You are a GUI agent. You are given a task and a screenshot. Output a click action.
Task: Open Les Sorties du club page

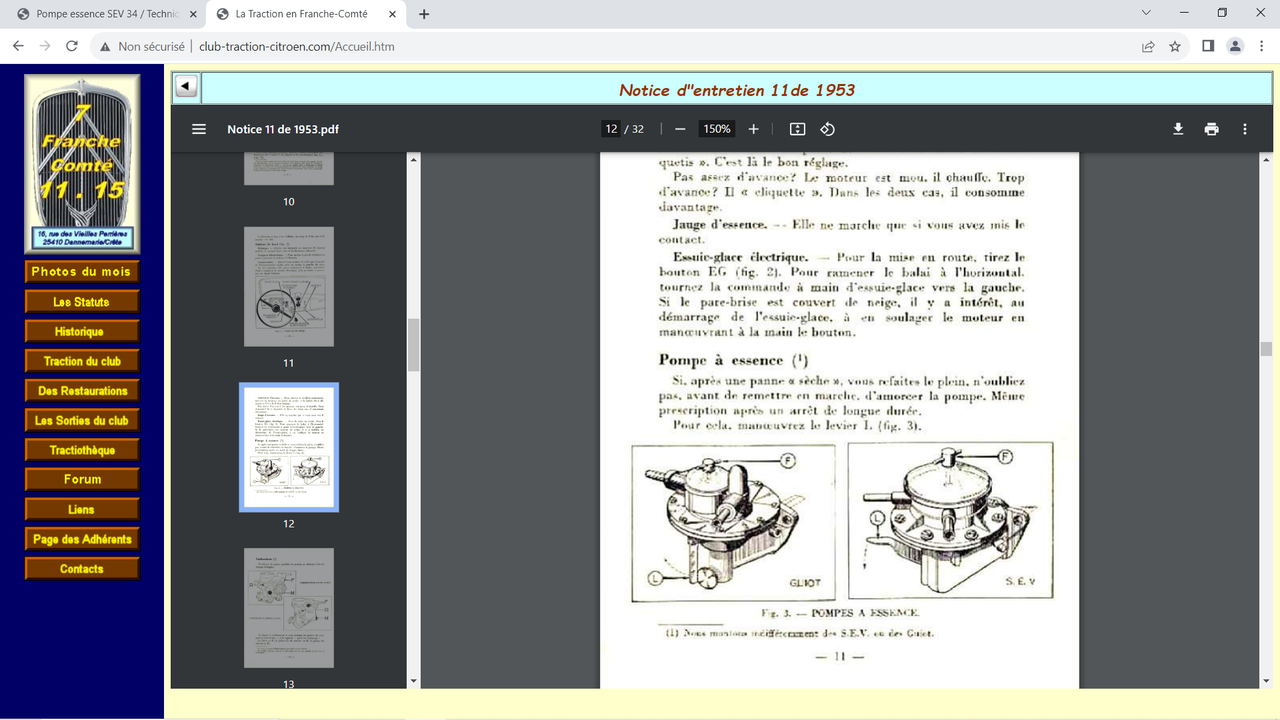82,421
